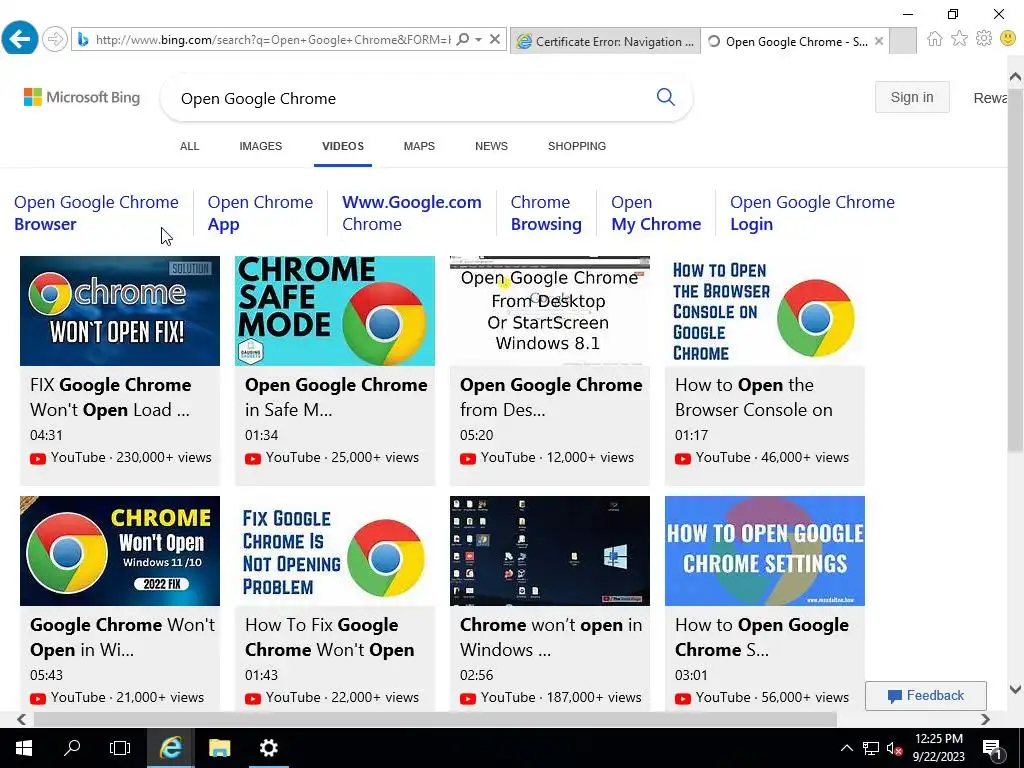Click the vertical scrollbar down arrow

tap(1015, 689)
